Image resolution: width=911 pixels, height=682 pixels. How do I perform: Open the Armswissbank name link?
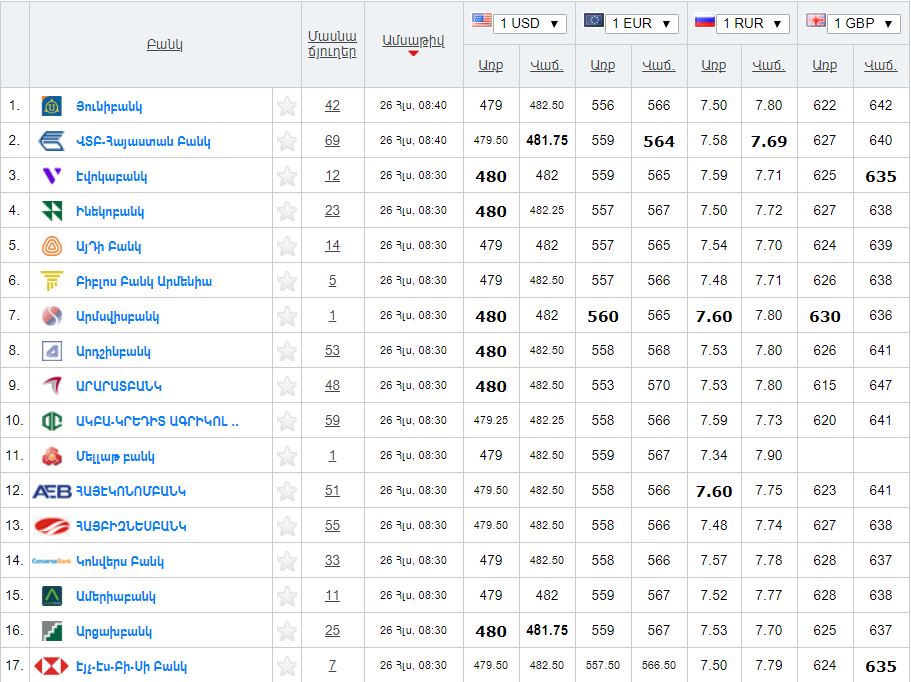click(117, 317)
